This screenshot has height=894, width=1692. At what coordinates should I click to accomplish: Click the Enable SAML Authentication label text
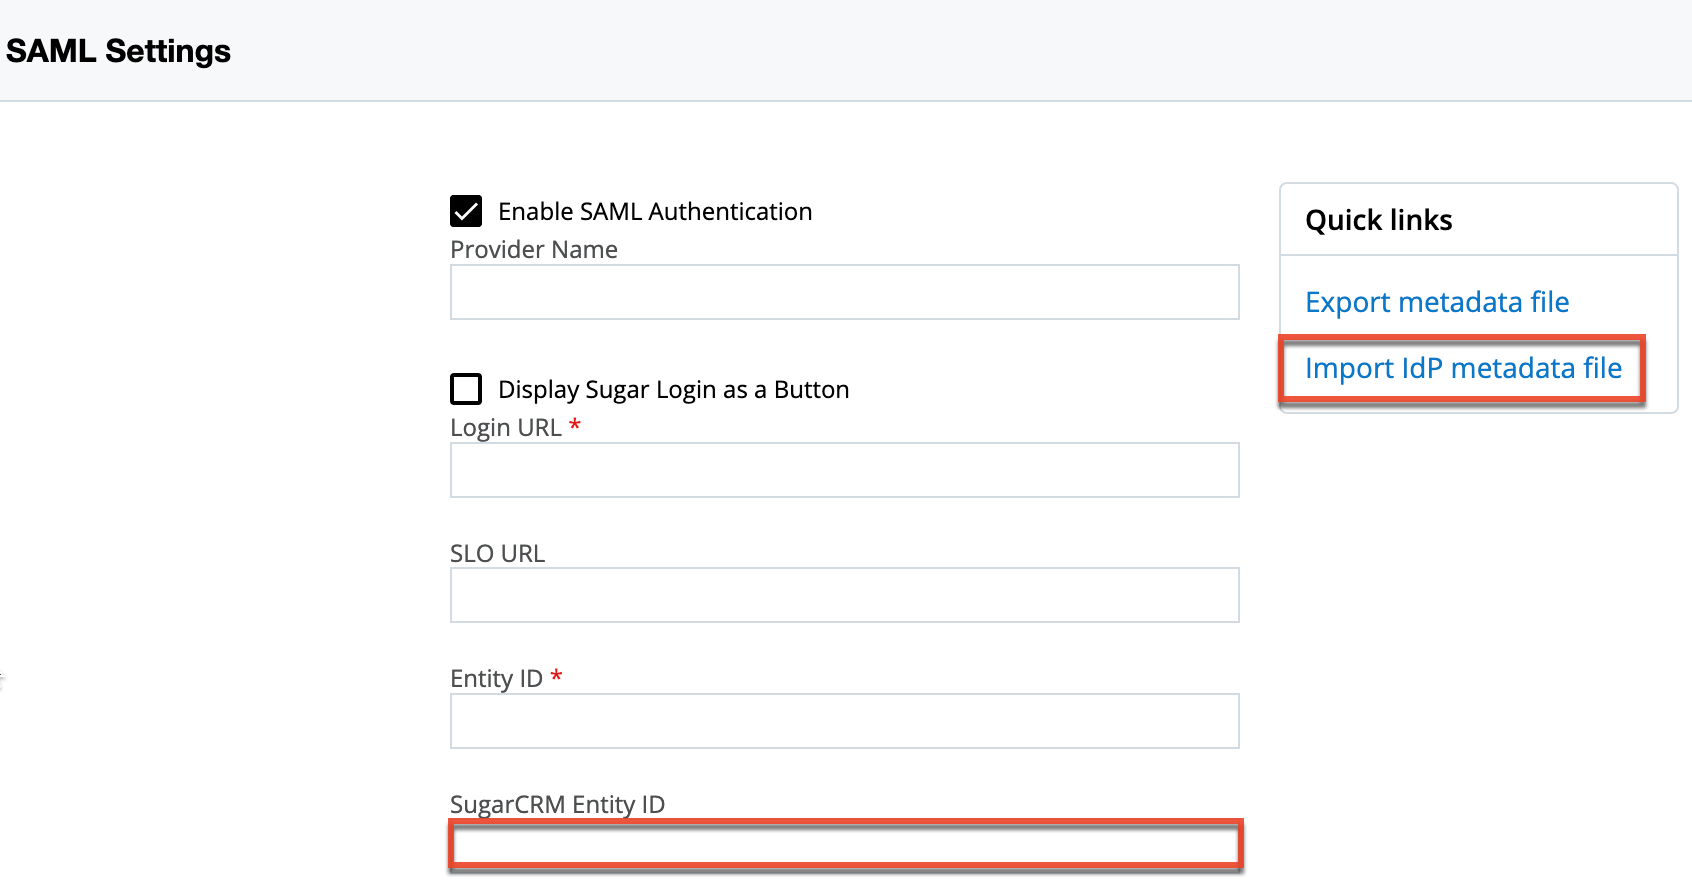tap(655, 211)
